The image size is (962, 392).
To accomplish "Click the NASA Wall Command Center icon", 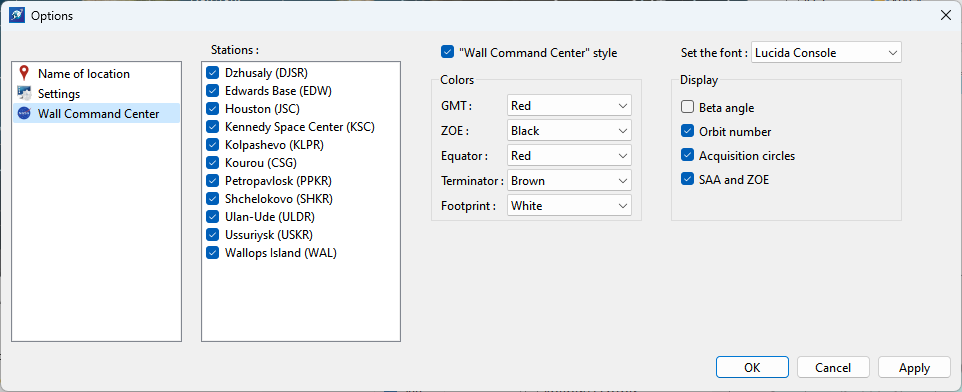I will point(24,113).
